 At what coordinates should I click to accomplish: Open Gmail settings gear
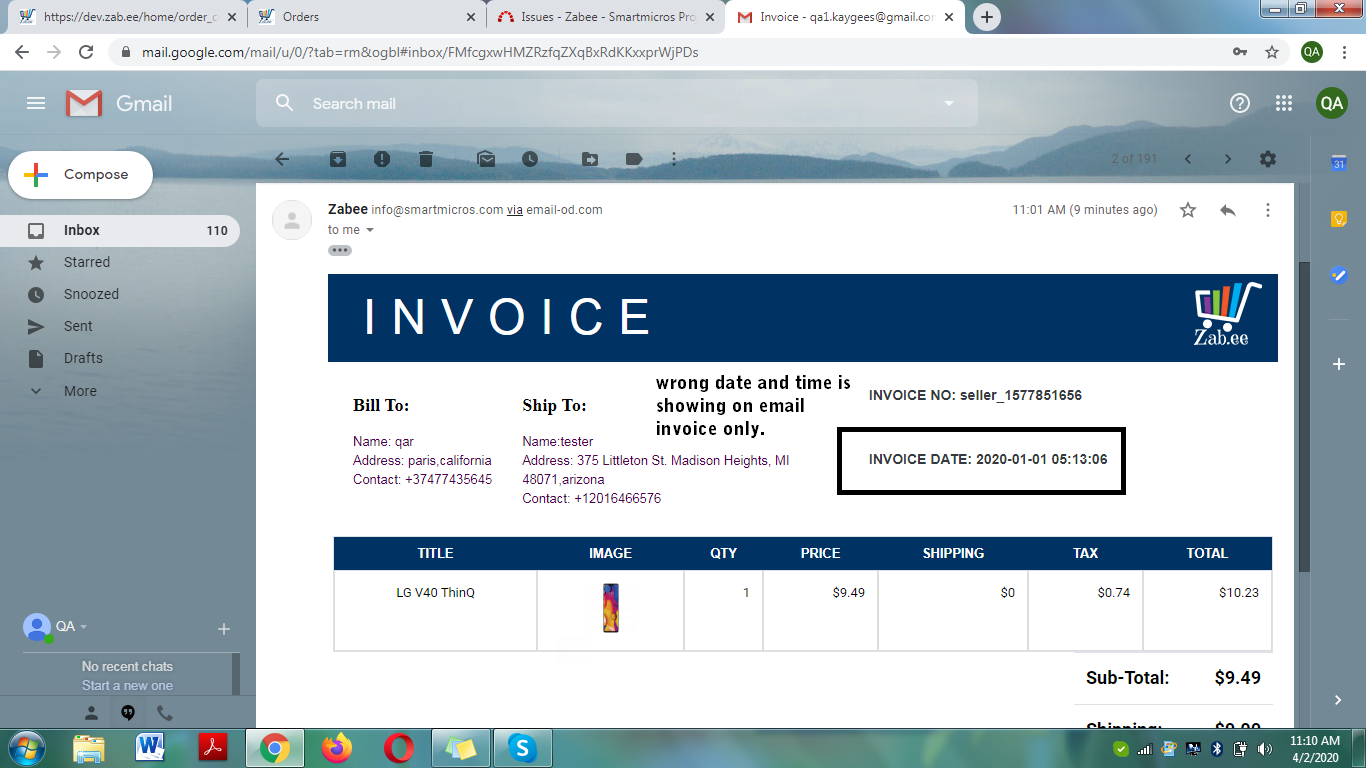pos(1268,159)
